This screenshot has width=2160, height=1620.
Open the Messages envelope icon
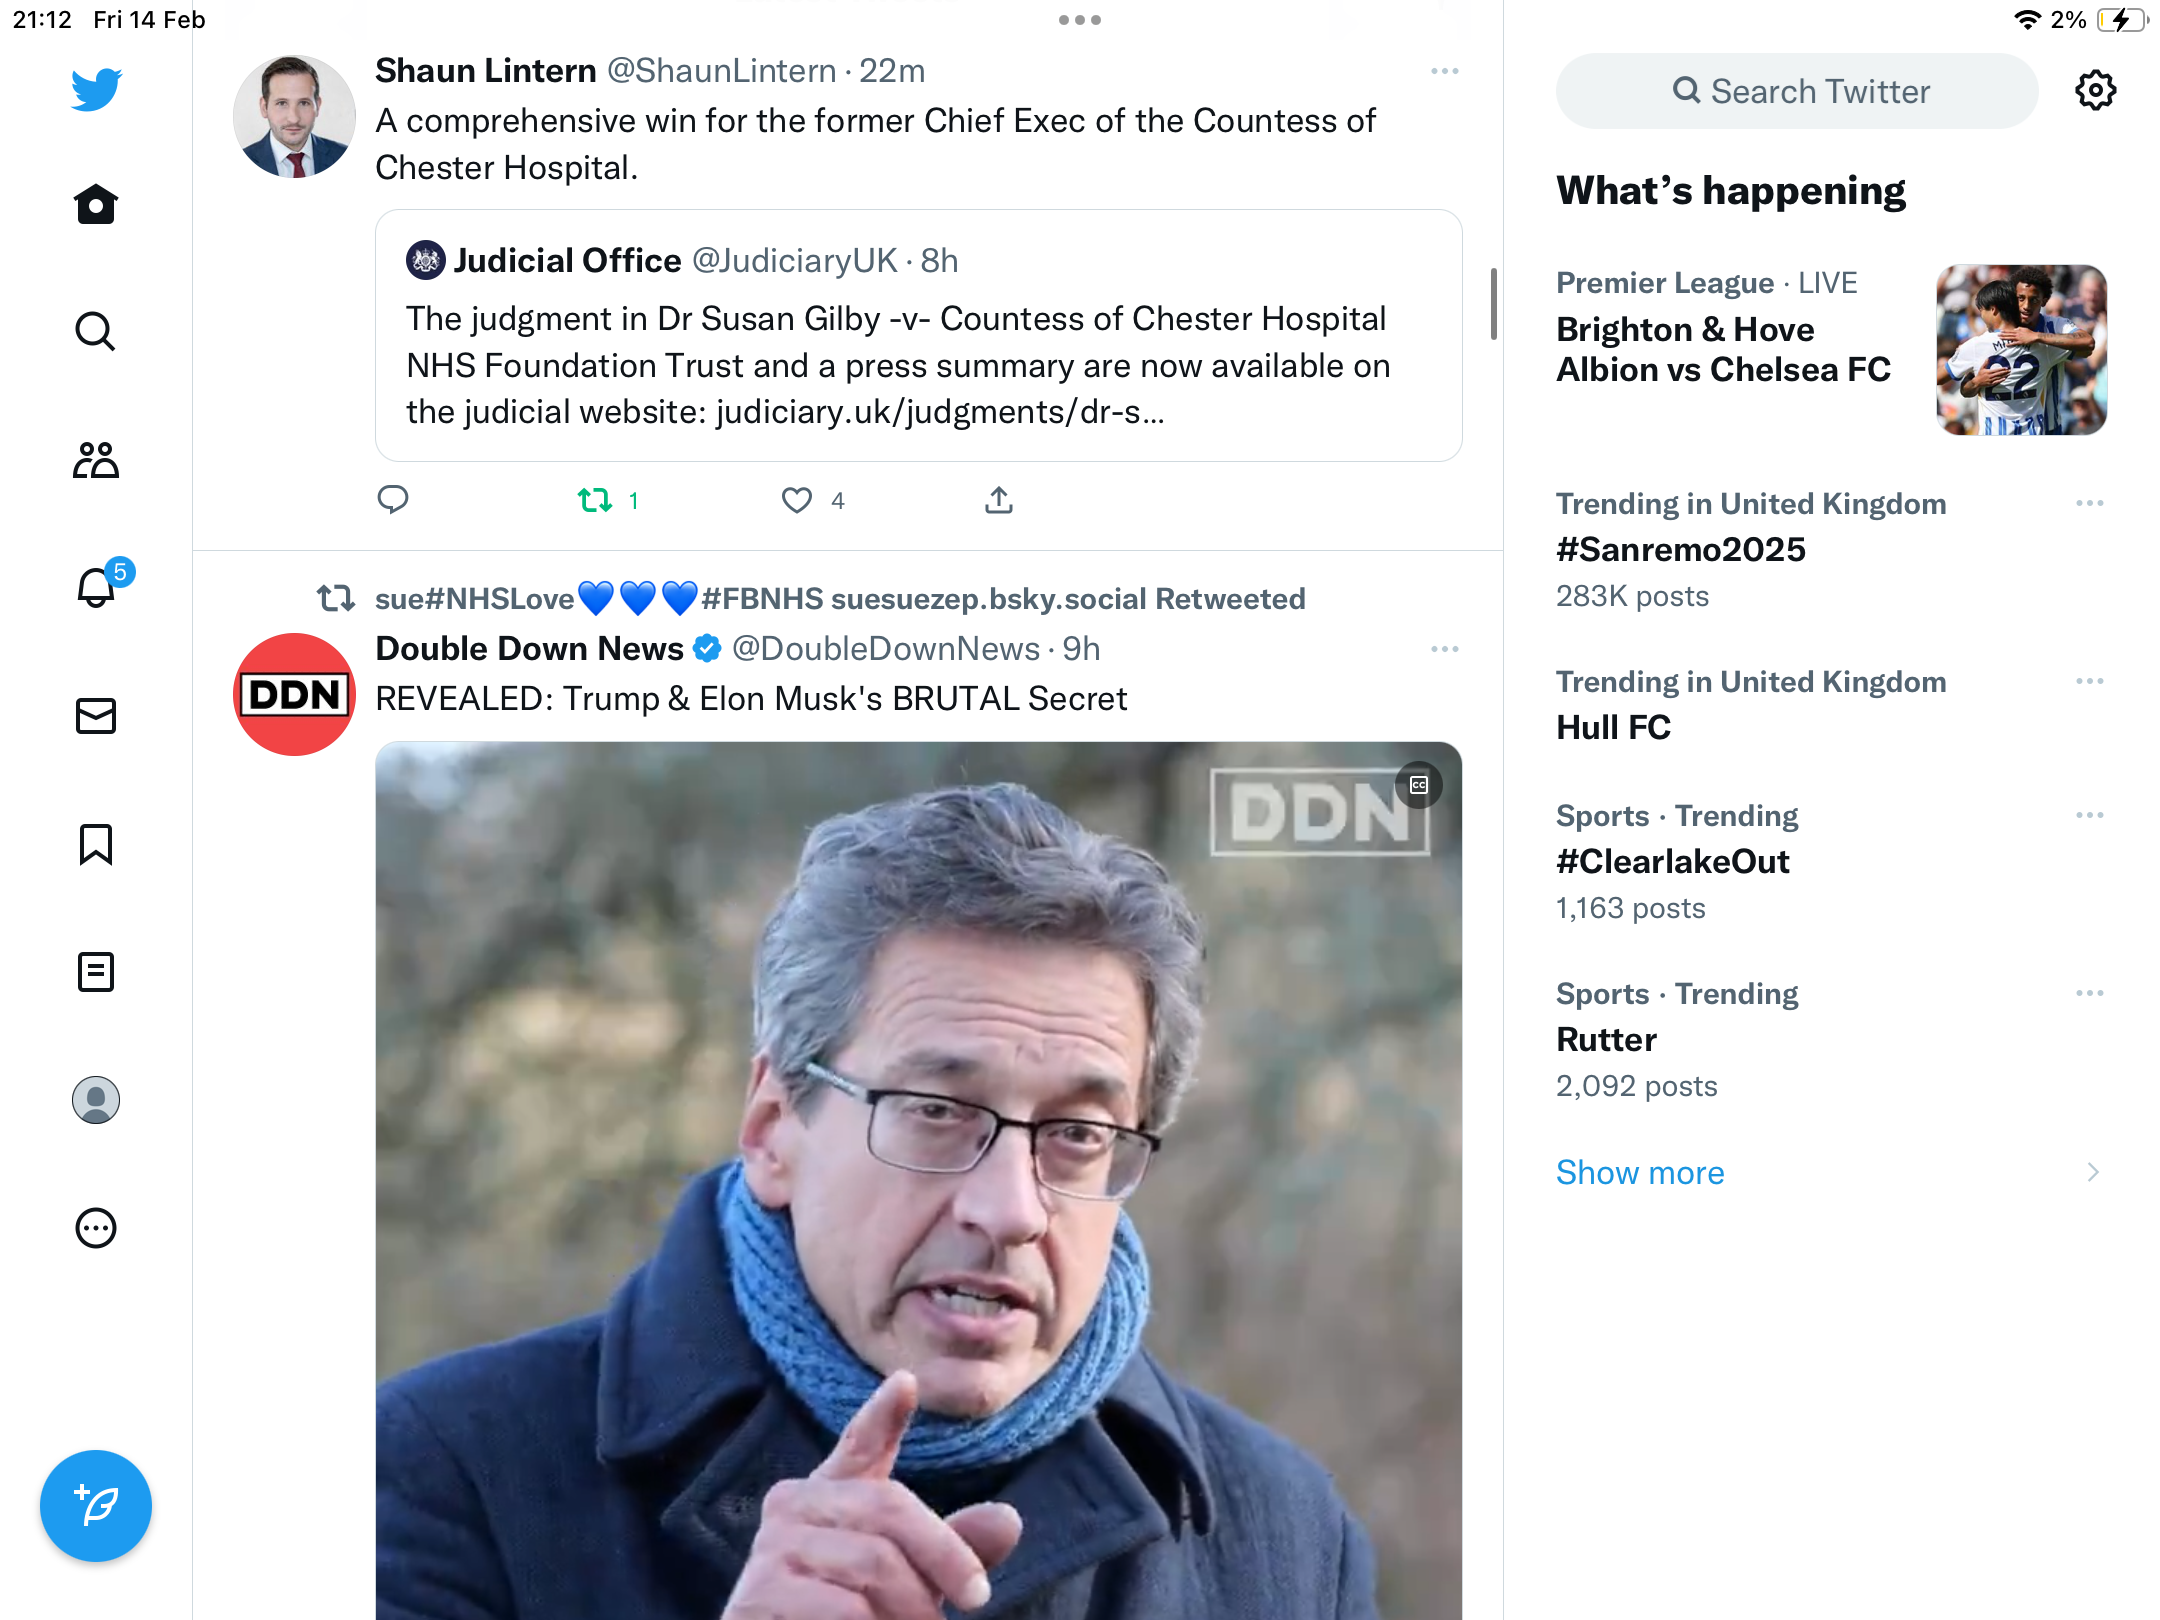pyautogui.click(x=96, y=716)
